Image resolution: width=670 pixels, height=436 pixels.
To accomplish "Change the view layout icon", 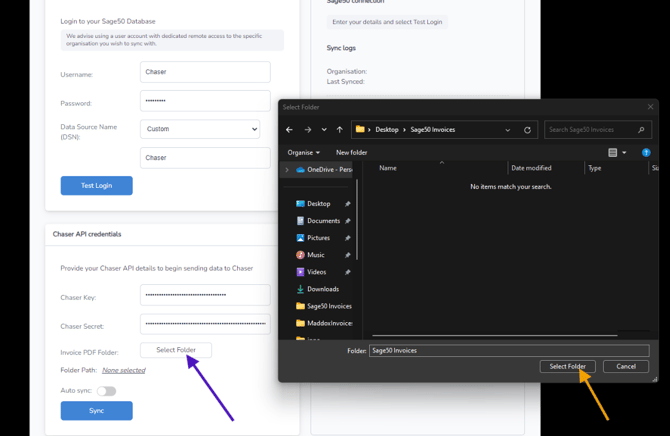I will [x=613, y=153].
